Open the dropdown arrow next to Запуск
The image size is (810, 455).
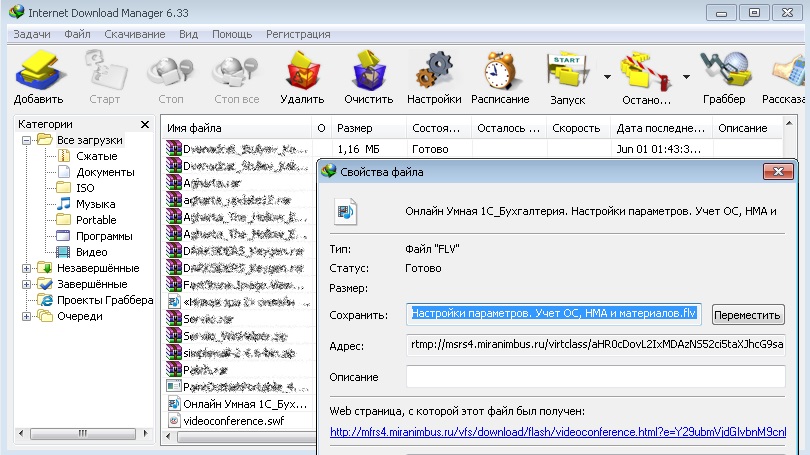tap(607, 77)
